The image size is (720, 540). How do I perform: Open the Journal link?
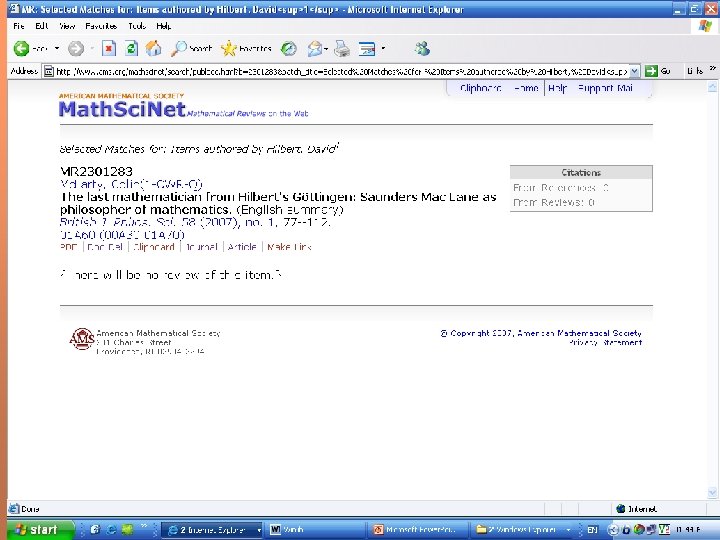pyautogui.click(x=201, y=247)
